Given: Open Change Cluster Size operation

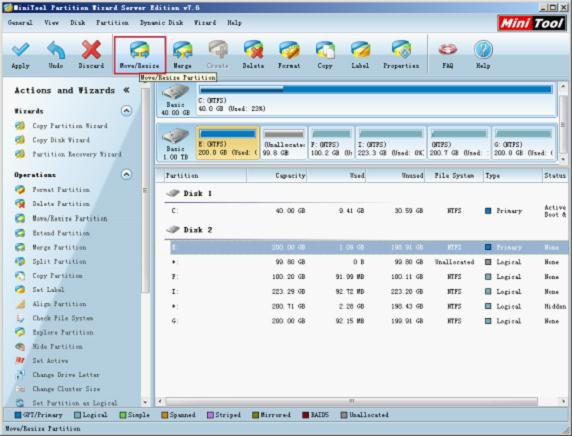Looking at the screenshot, I should 58,389.
